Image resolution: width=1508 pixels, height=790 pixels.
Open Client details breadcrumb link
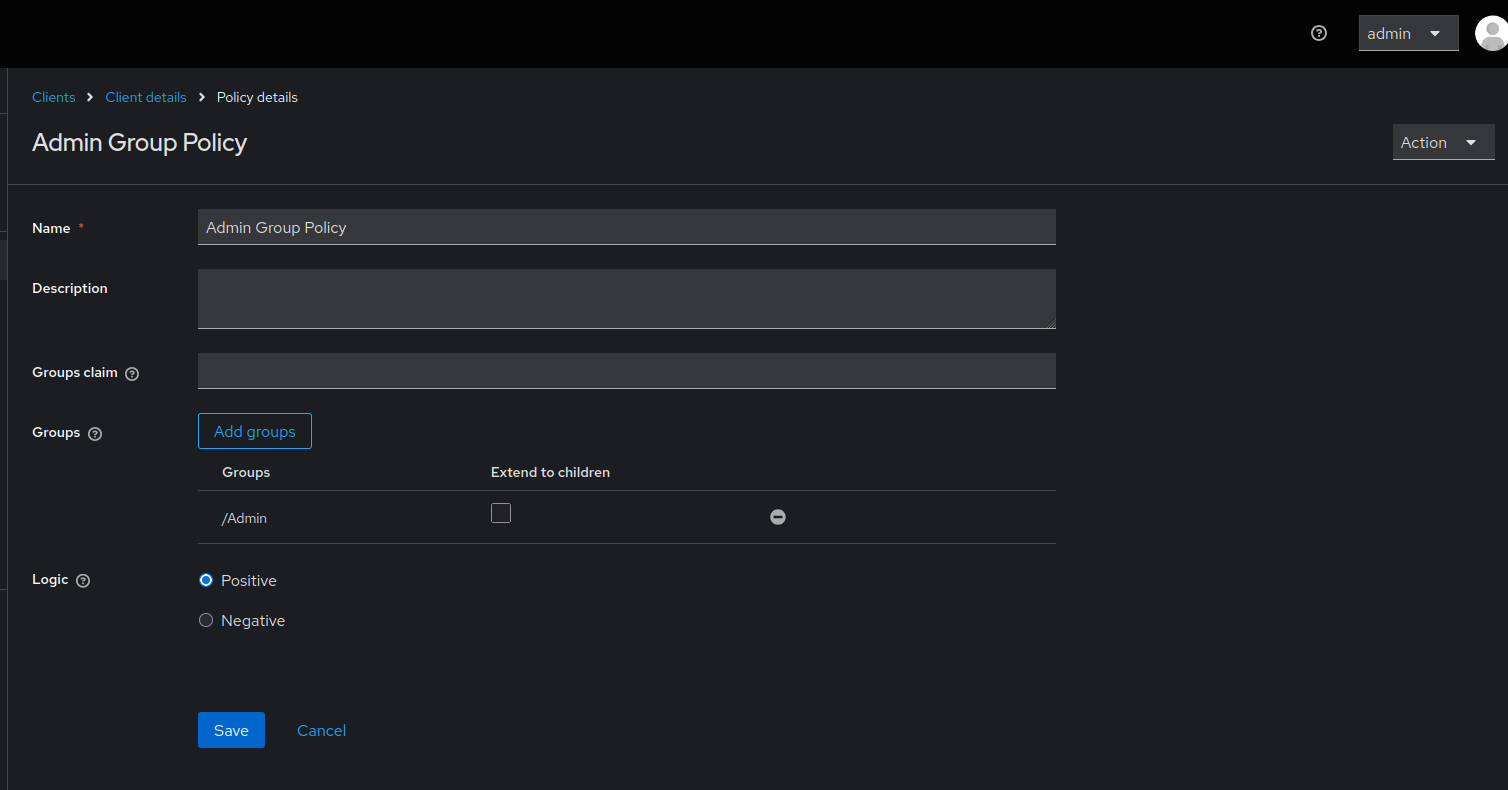tap(146, 96)
